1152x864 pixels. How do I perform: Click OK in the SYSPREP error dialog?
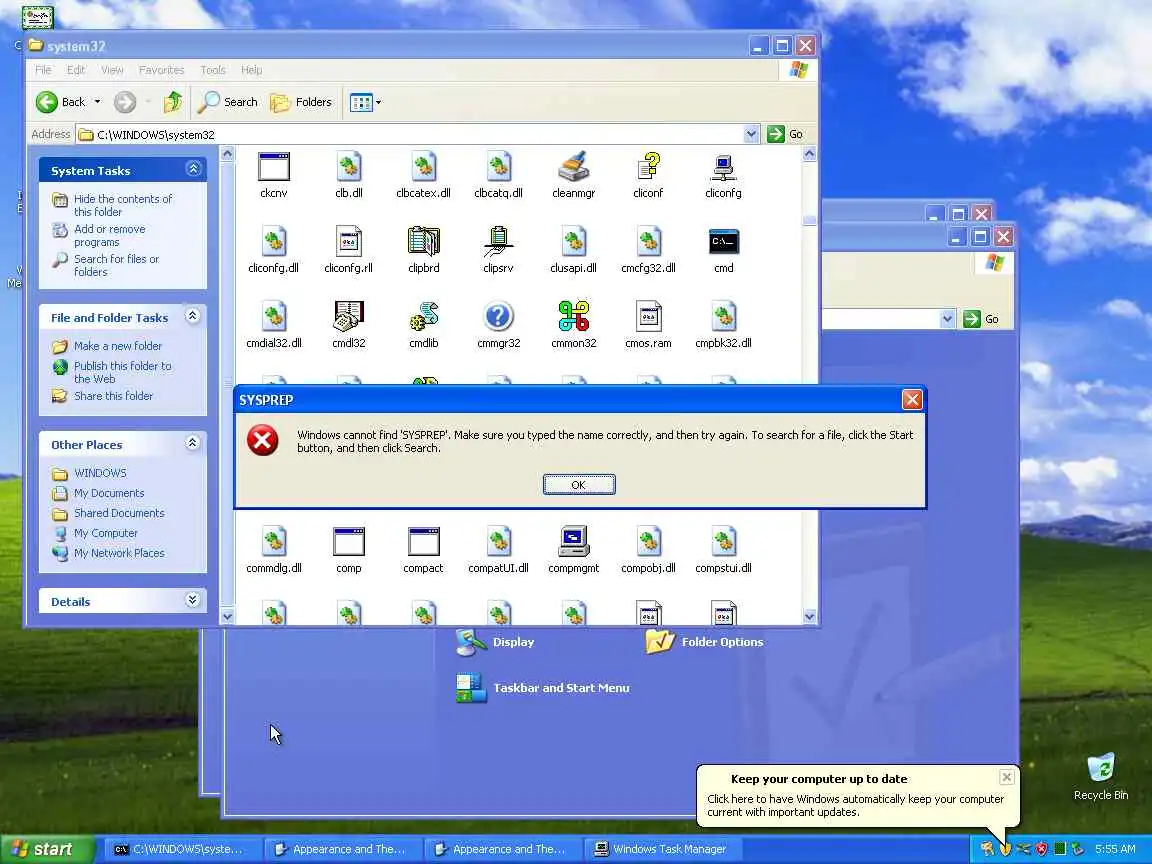(579, 485)
